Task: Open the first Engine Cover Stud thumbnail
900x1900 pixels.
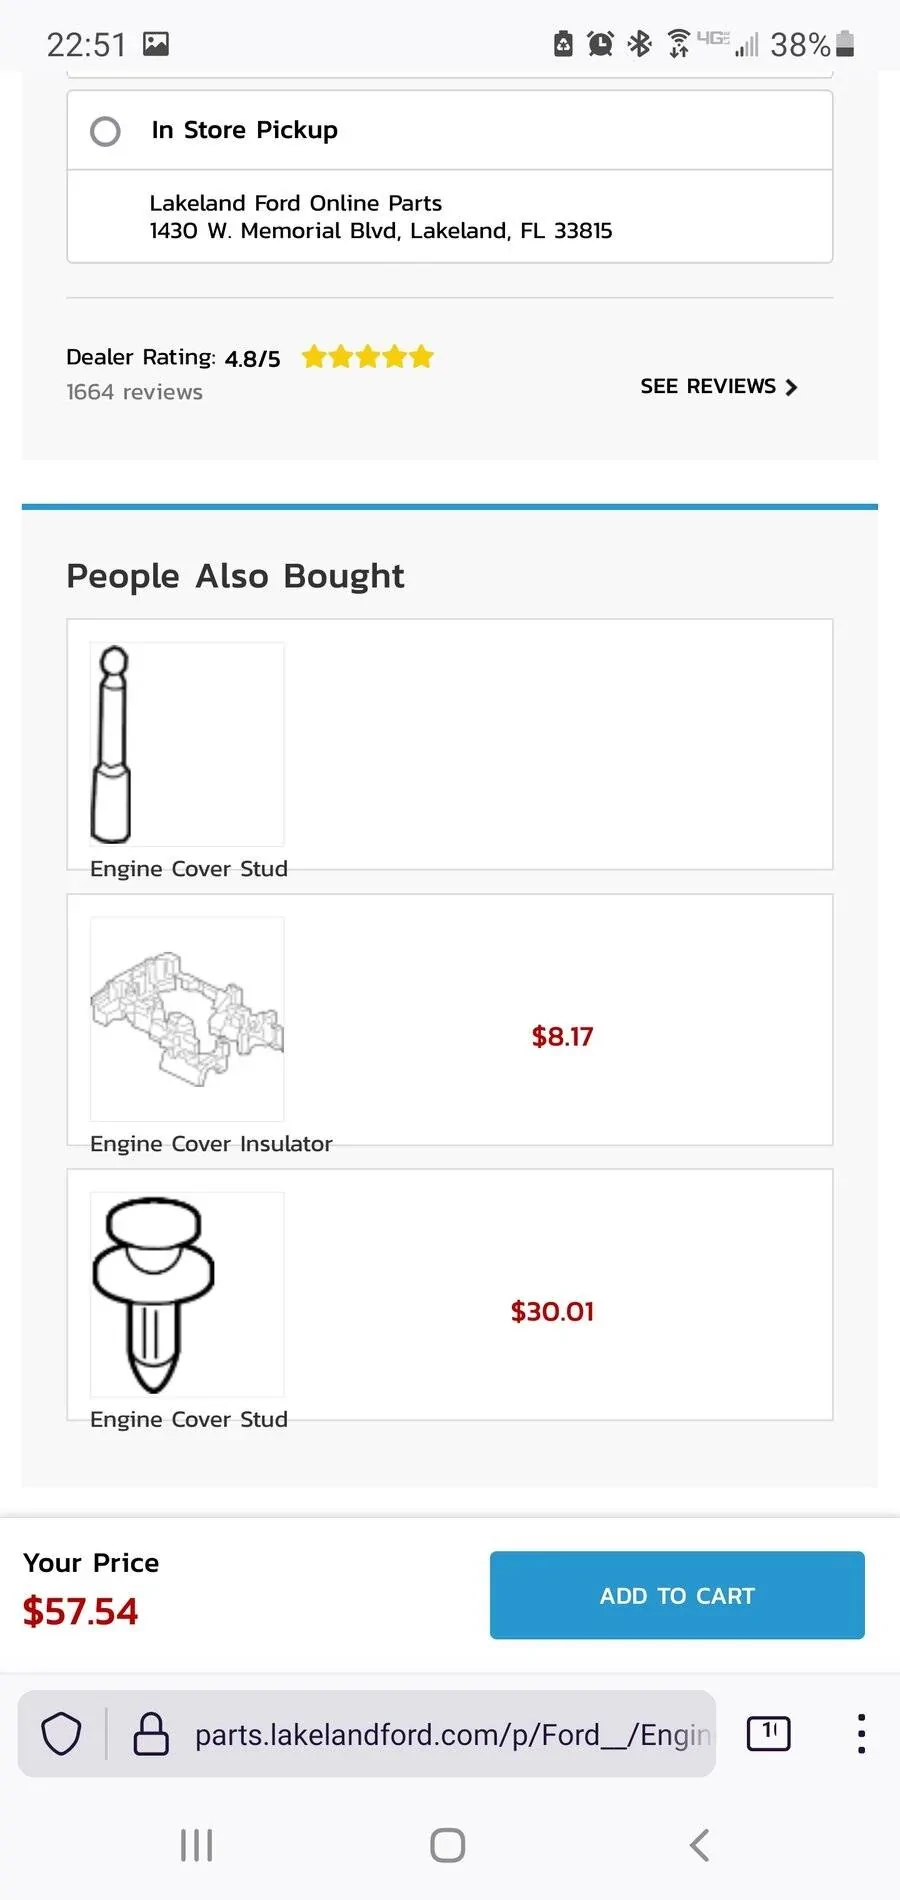Action: tap(187, 744)
